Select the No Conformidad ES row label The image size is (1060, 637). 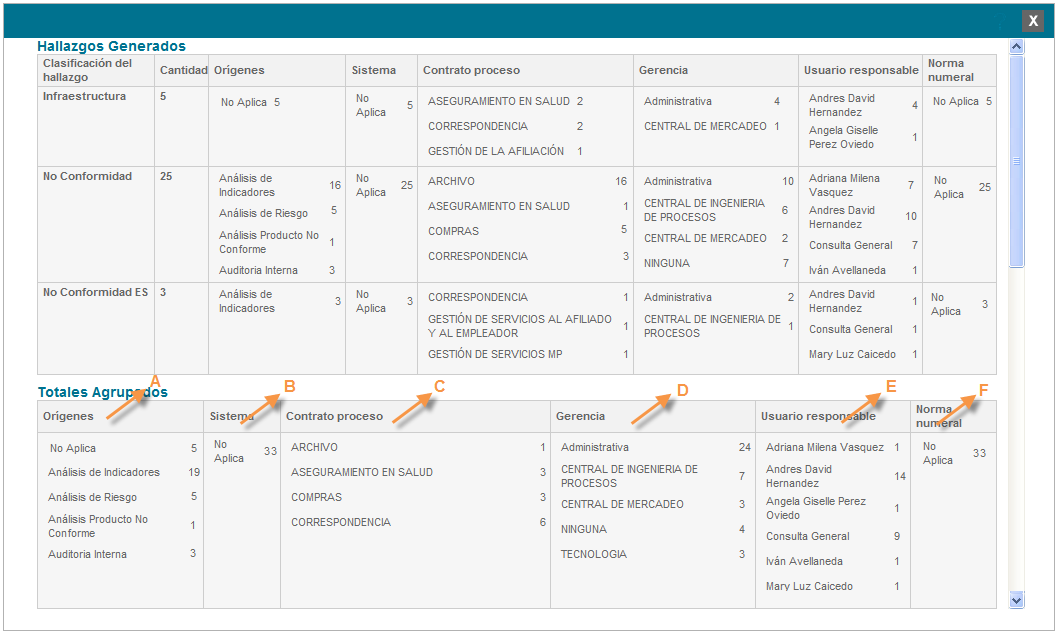[x=95, y=293]
